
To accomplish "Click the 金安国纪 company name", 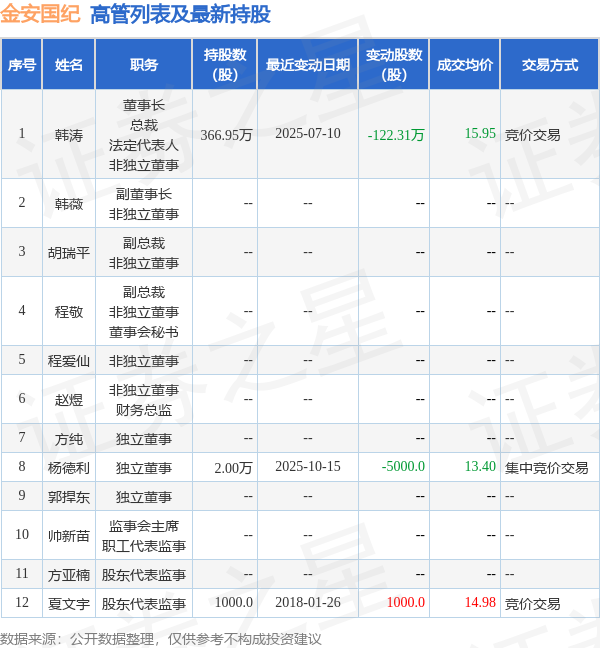I will tap(40, 14).
